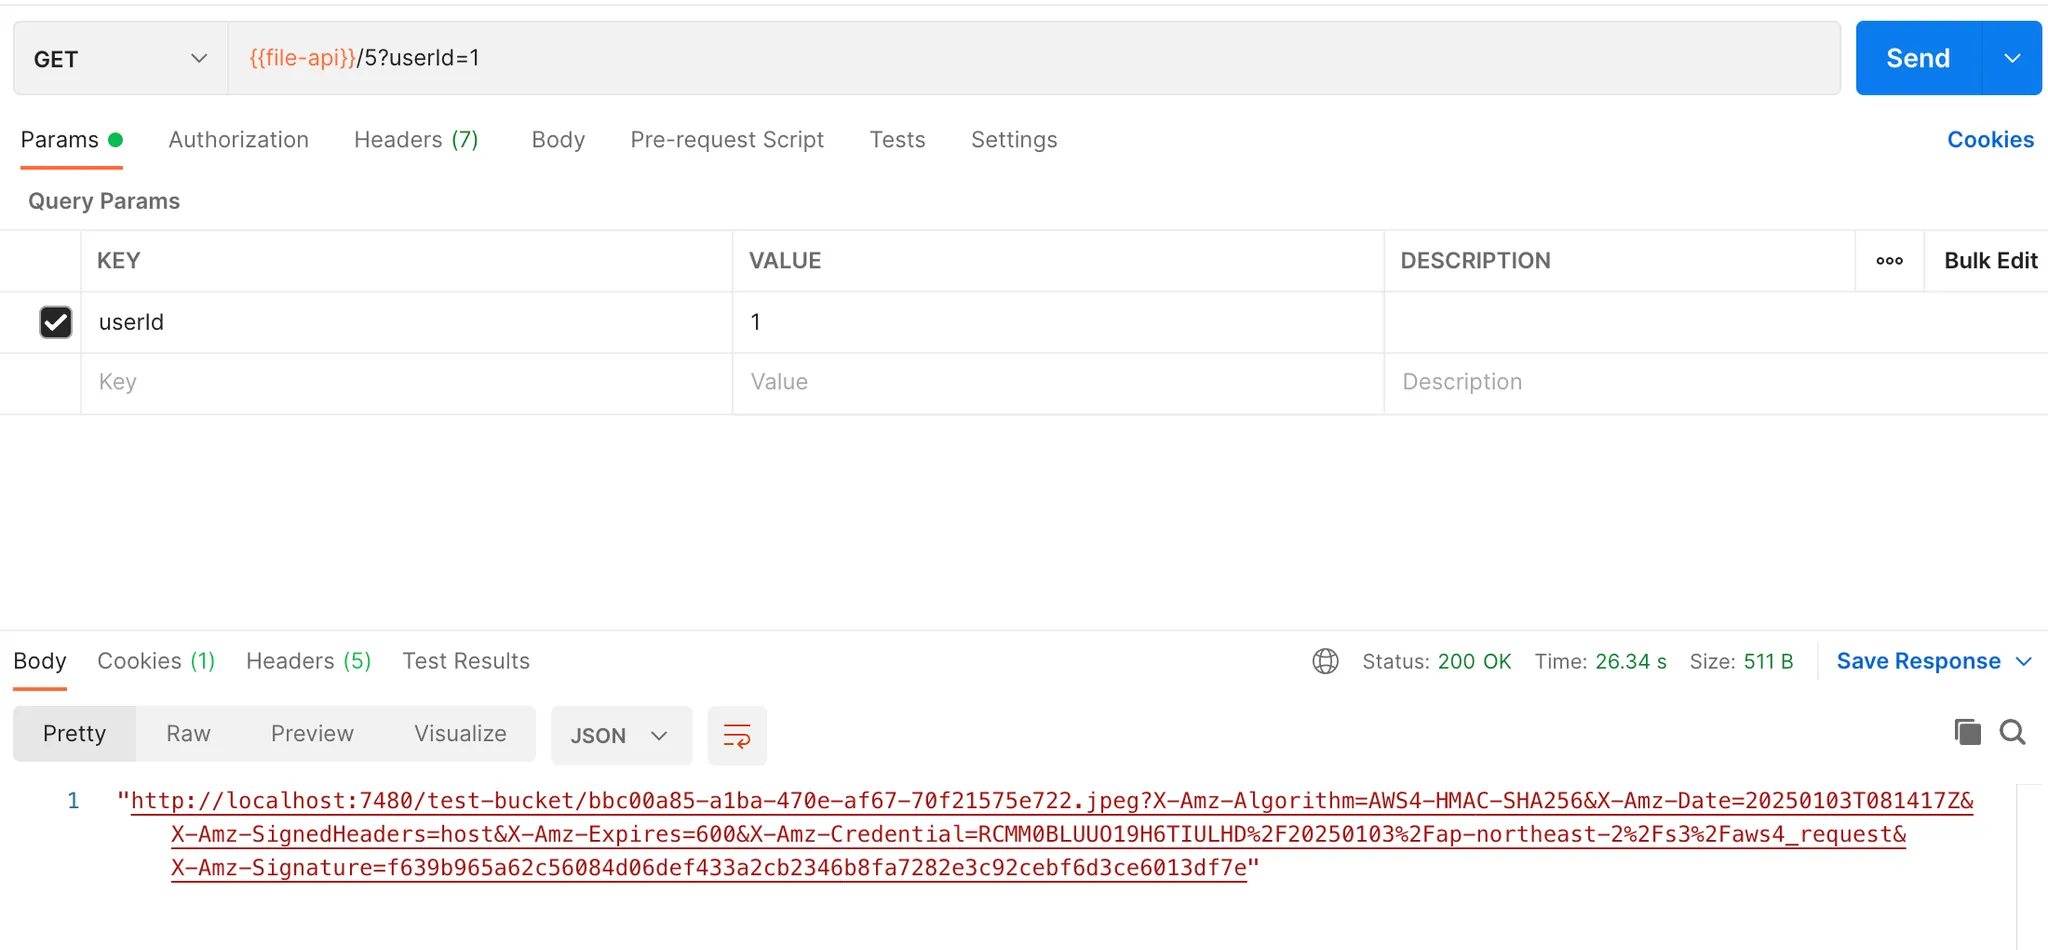Screen dimensions: 2048x950
Task: Click Save Response
Action: click(x=1918, y=661)
